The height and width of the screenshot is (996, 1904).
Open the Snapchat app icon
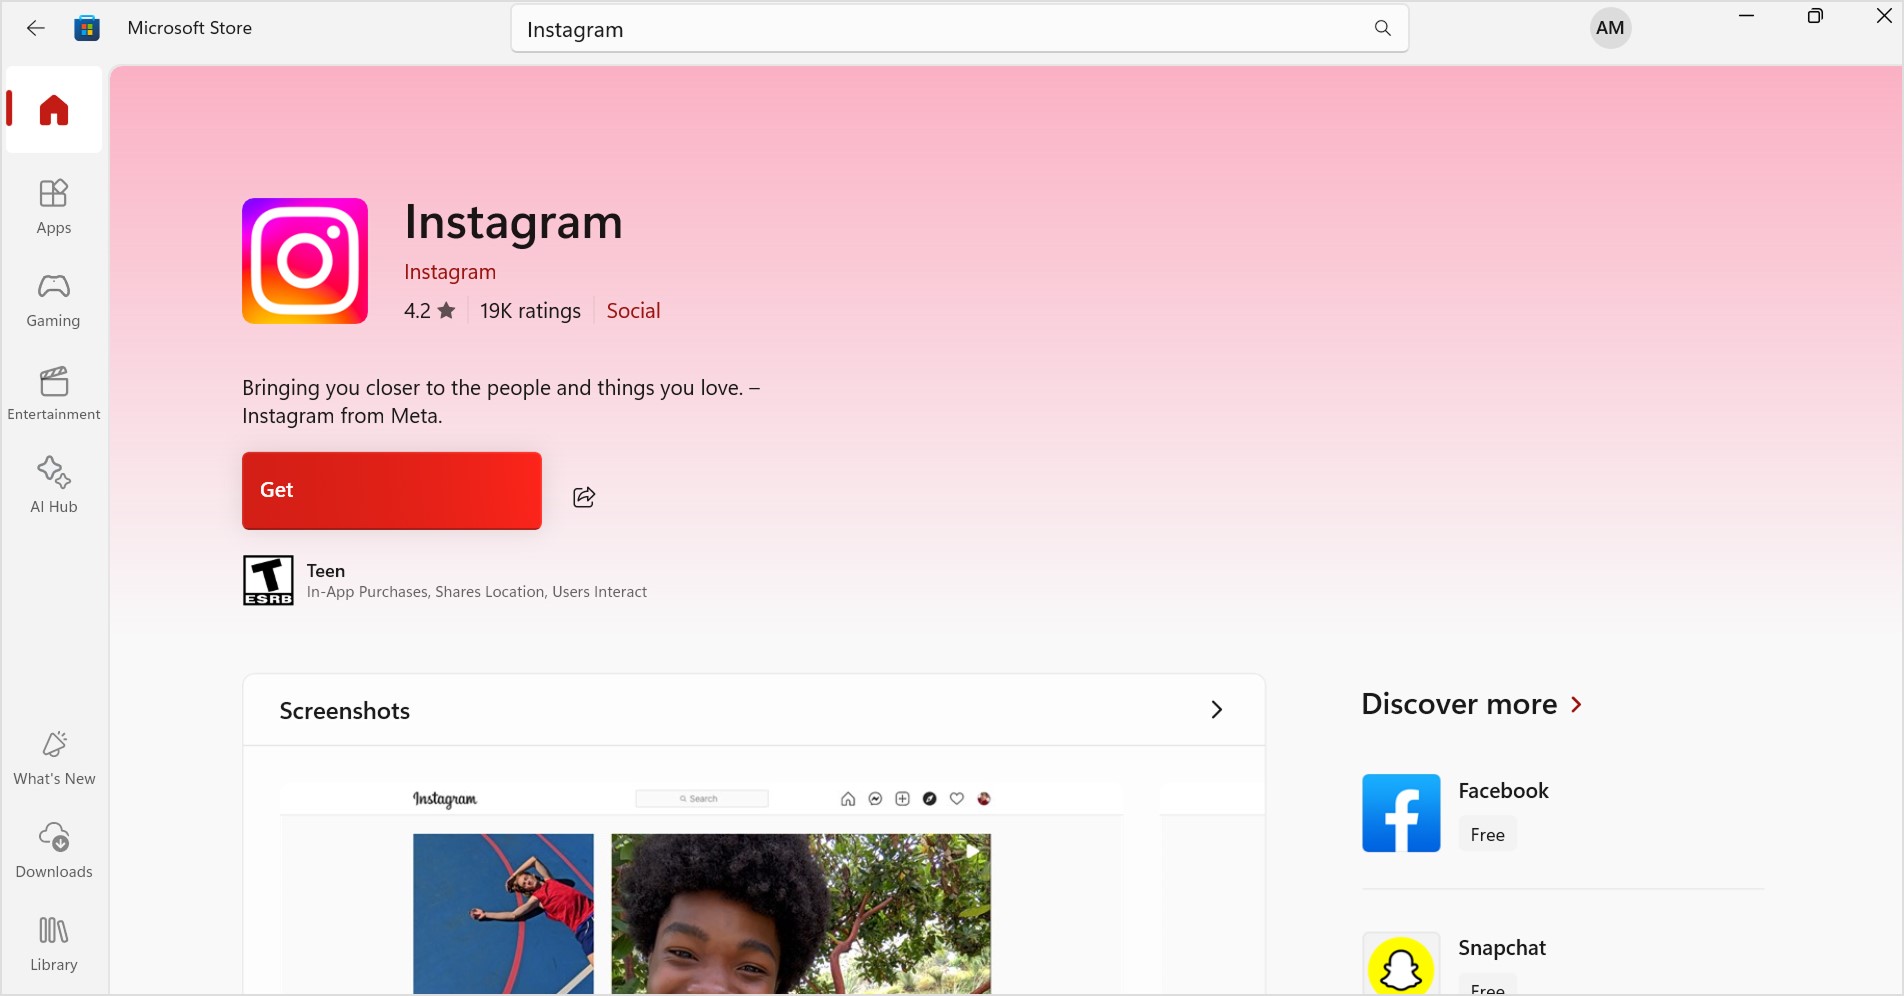click(x=1401, y=964)
